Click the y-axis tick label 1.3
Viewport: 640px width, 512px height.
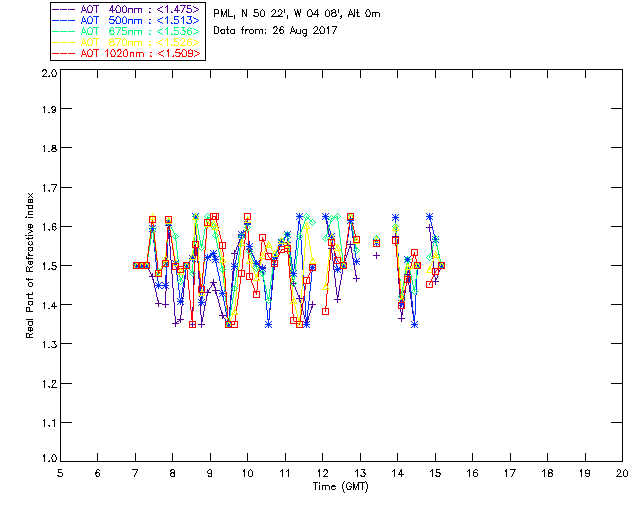(x=49, y=344)
